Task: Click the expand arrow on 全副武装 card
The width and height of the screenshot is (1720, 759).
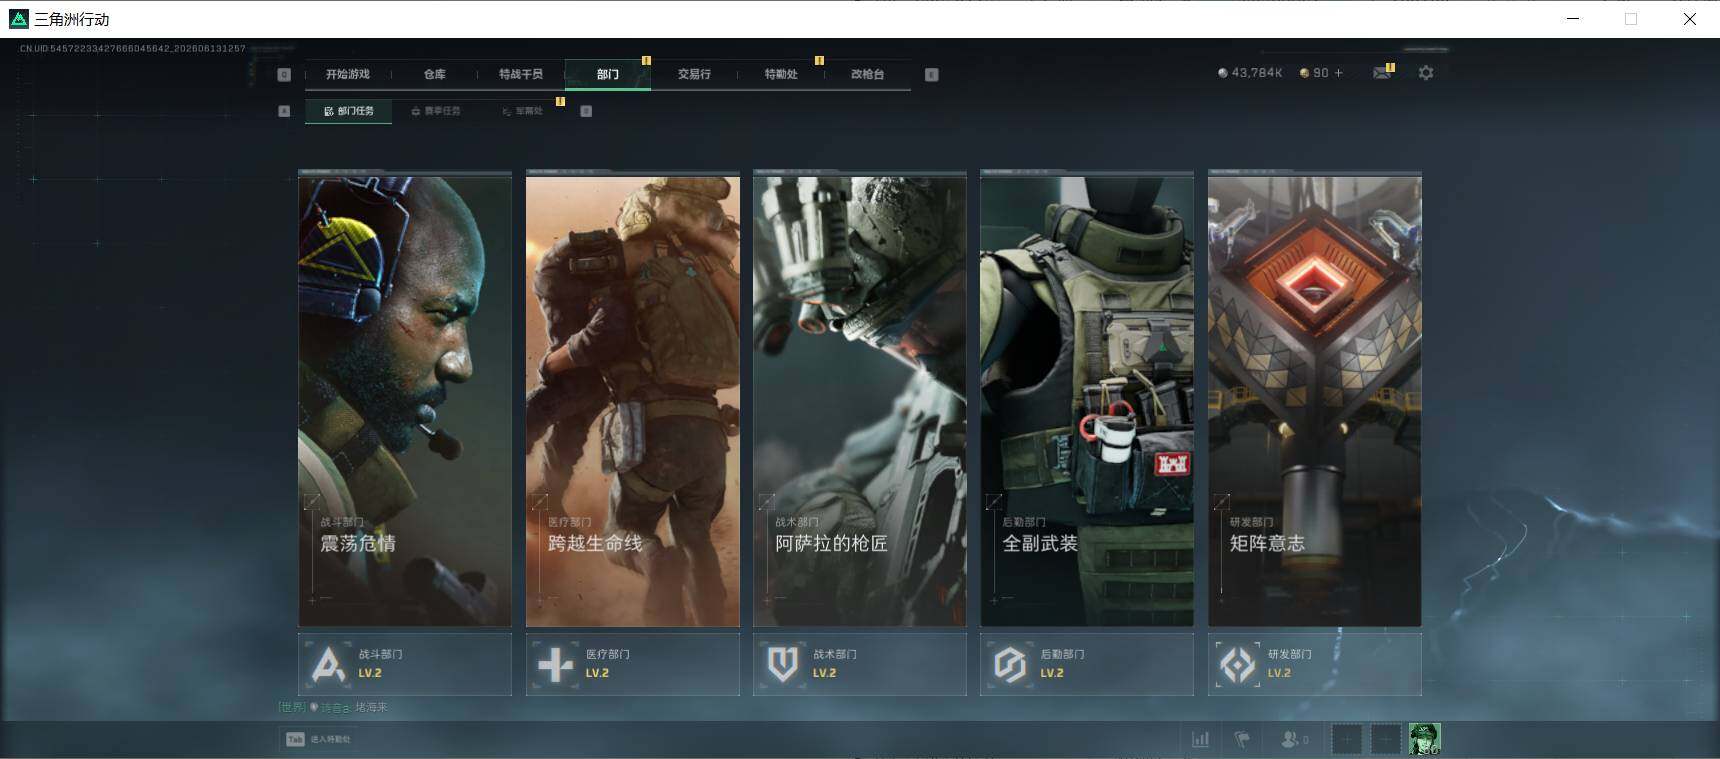Action: (x=994, y=501)
